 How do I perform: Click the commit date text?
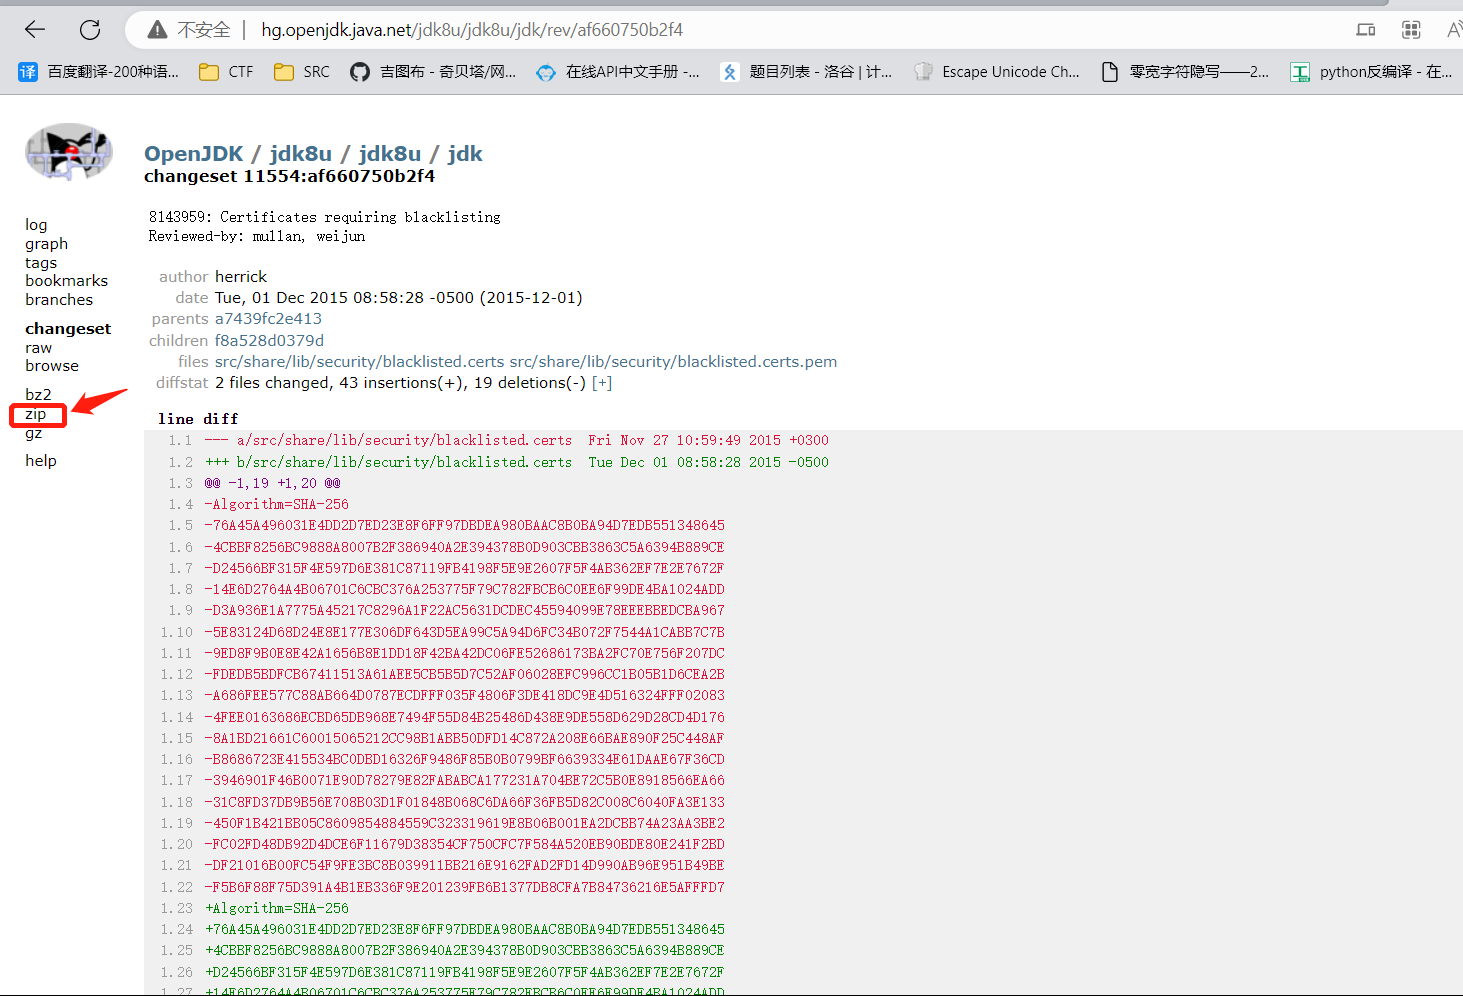[x=398, y=298]
